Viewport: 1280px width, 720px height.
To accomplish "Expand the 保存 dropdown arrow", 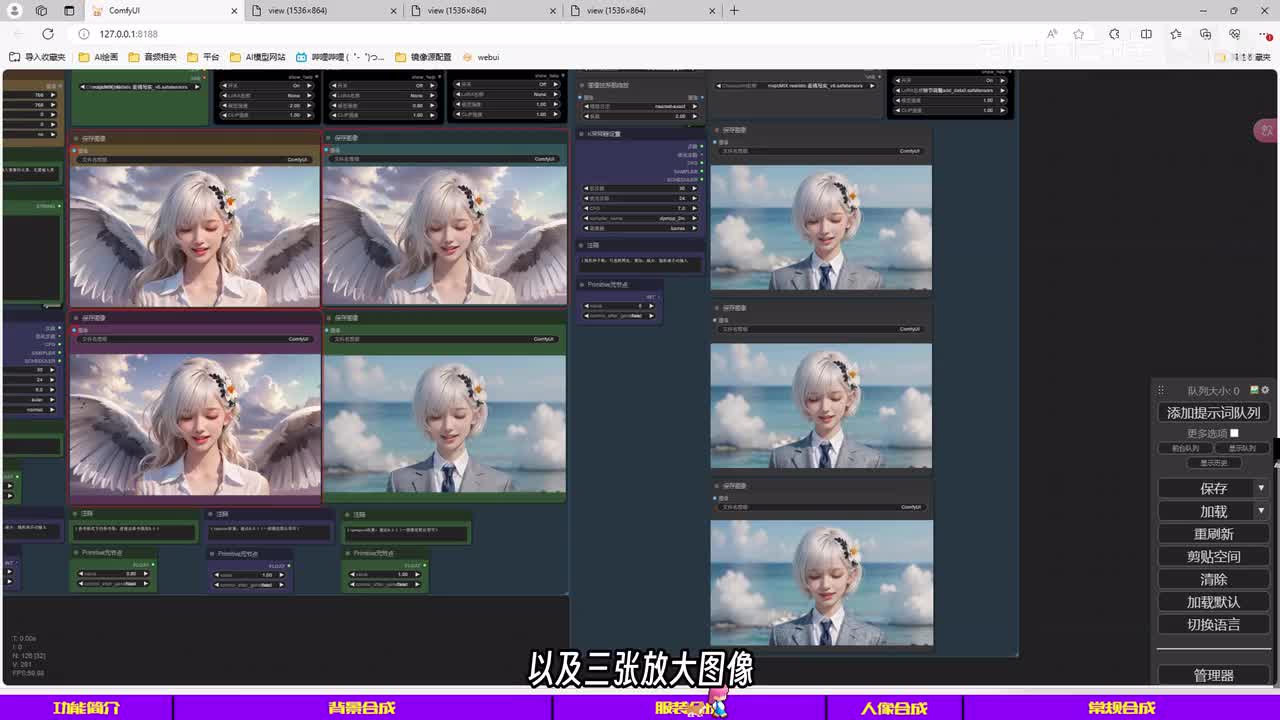I will [x=1260, y=488].
